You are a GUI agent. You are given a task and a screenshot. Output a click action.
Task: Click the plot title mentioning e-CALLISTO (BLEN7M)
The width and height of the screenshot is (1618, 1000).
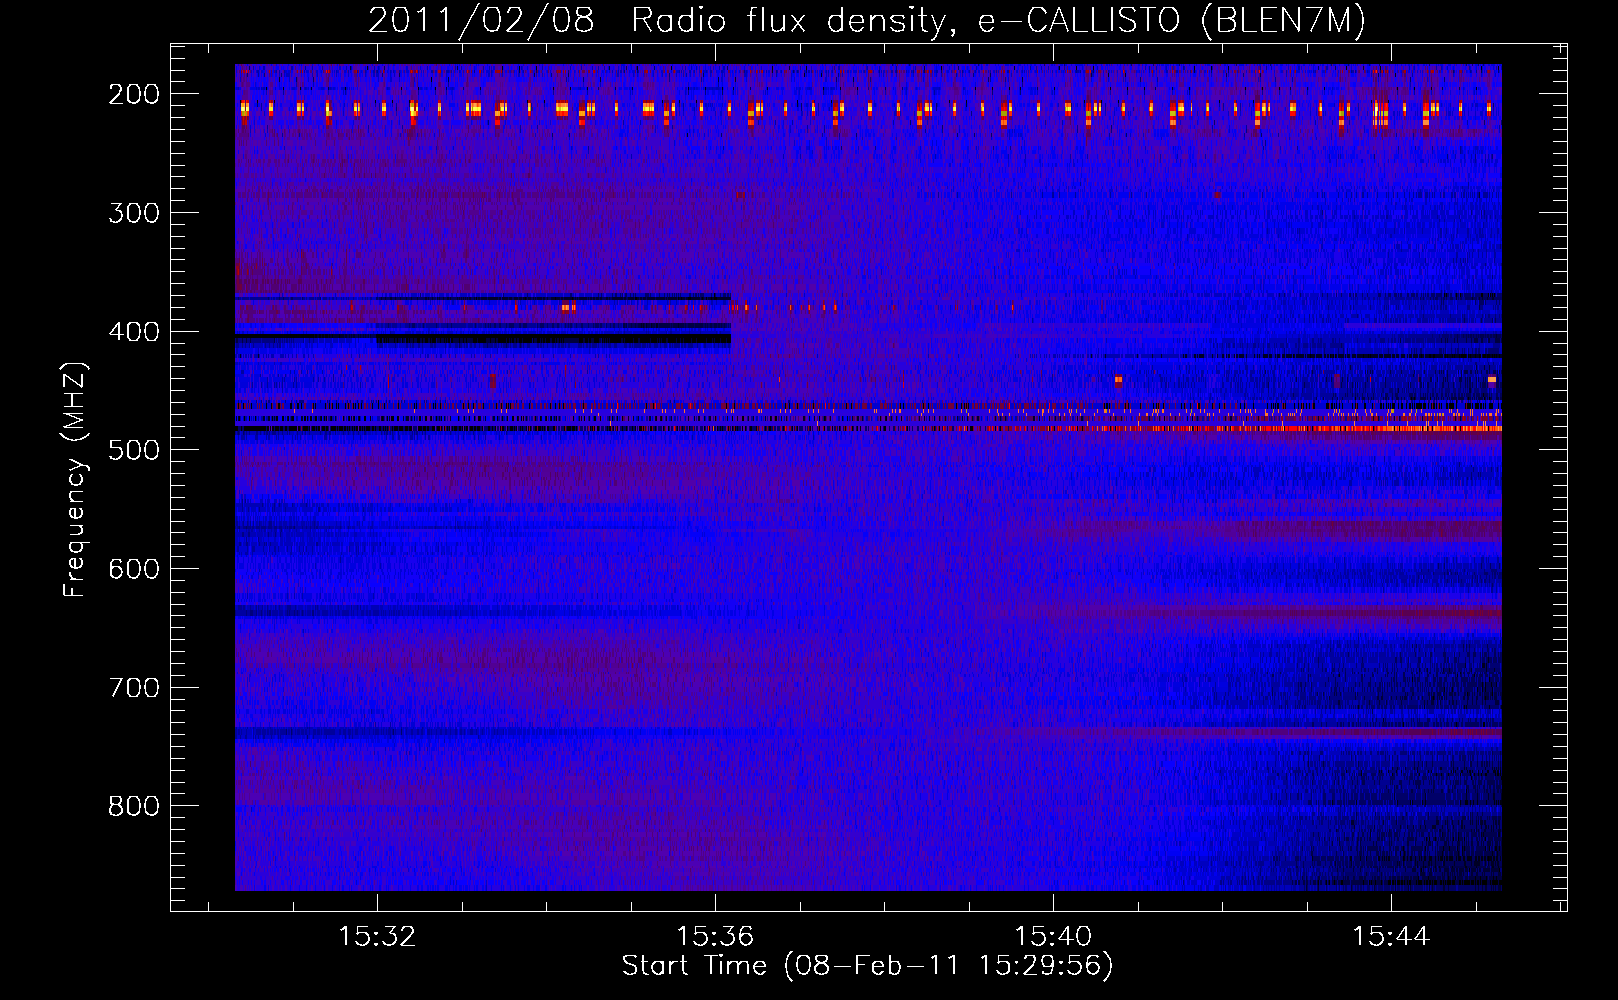pyautogui.click(x=866, y=20)
